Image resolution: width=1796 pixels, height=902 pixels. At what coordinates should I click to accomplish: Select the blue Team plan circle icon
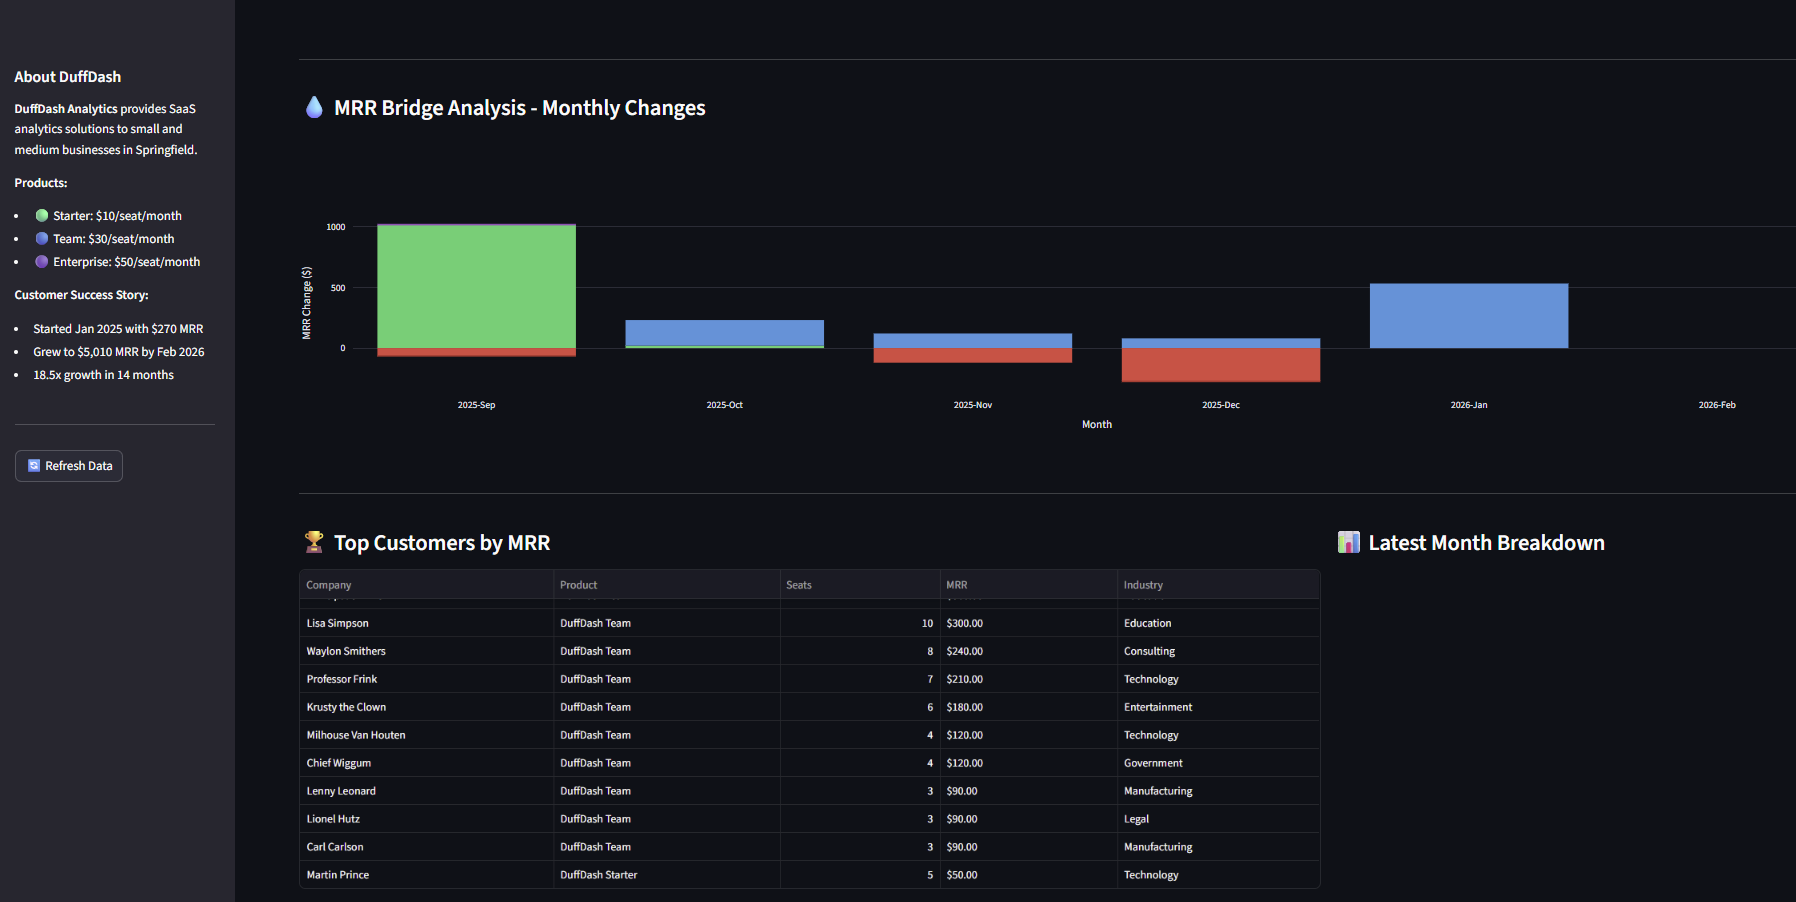tap(41, 238)
